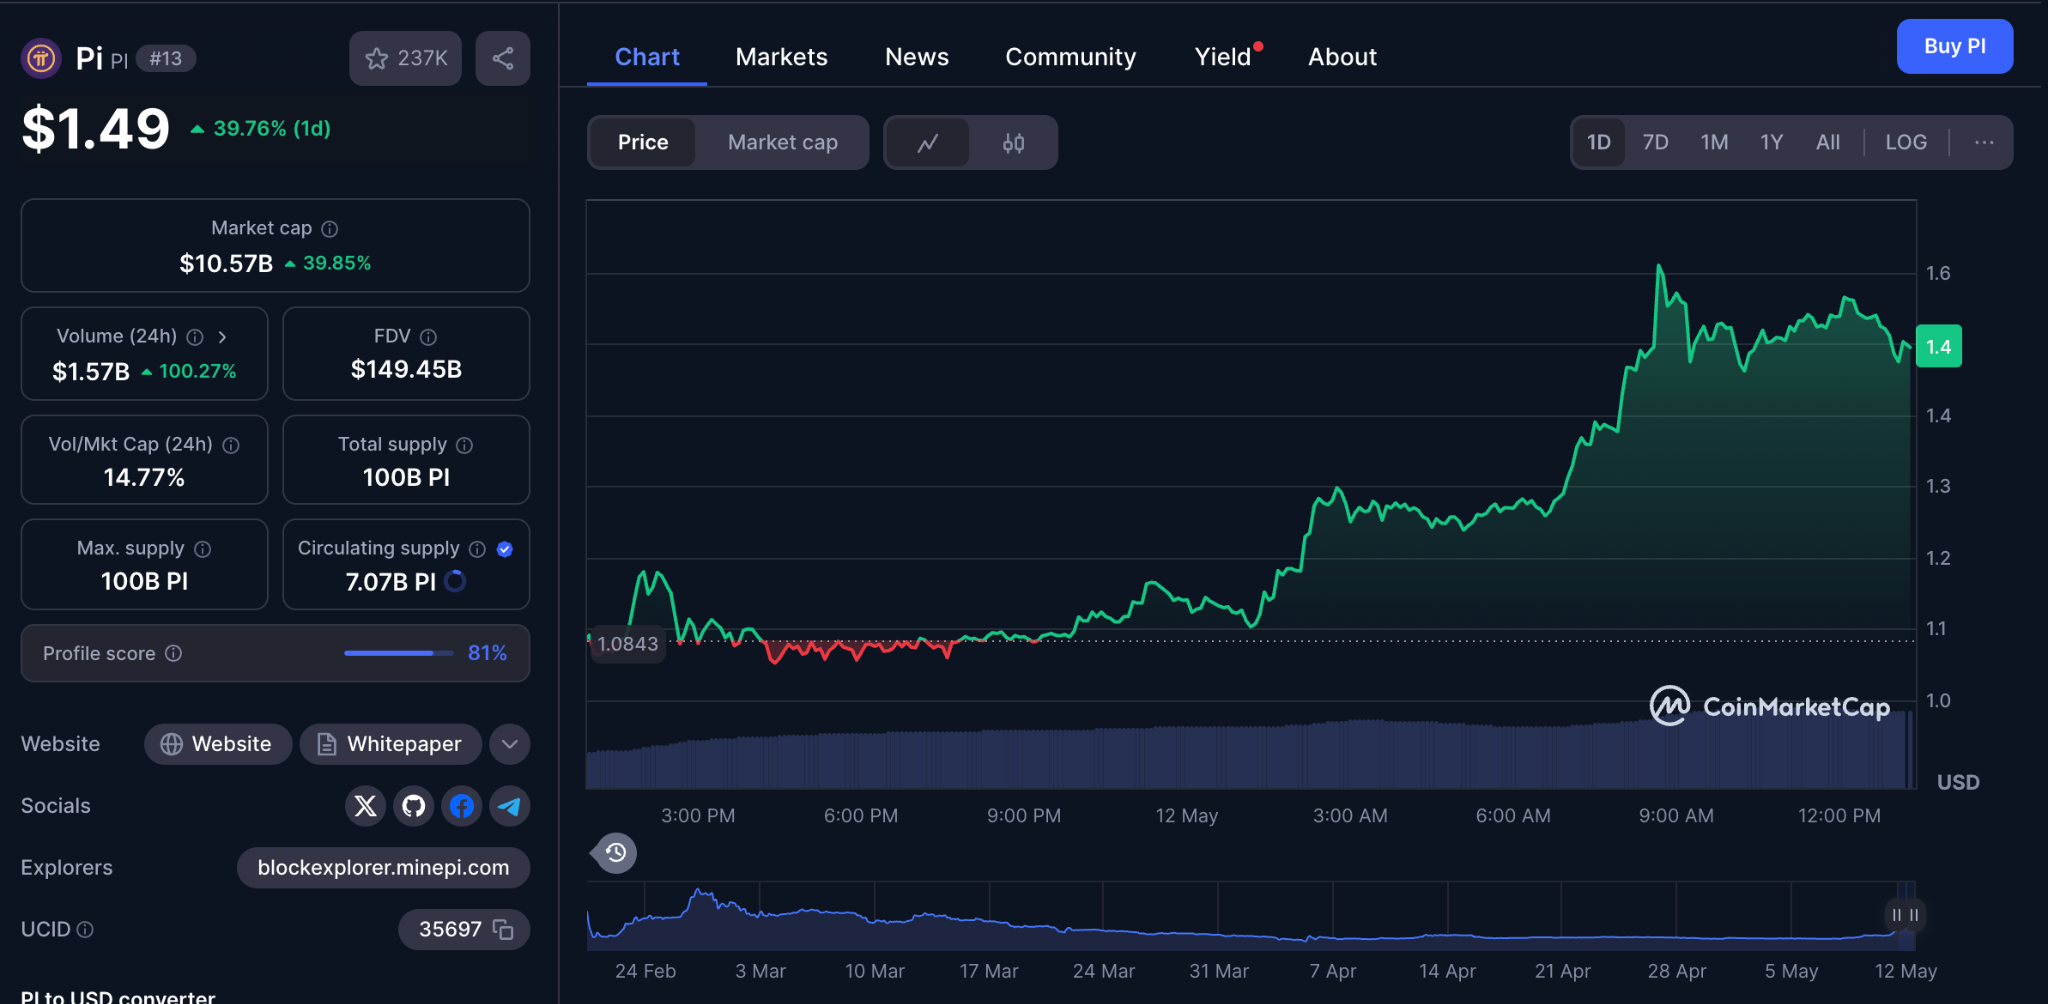The width and height of the screenshot is (2048, 1004).
Task: Switch to the Markets tab
Action: 781,57
